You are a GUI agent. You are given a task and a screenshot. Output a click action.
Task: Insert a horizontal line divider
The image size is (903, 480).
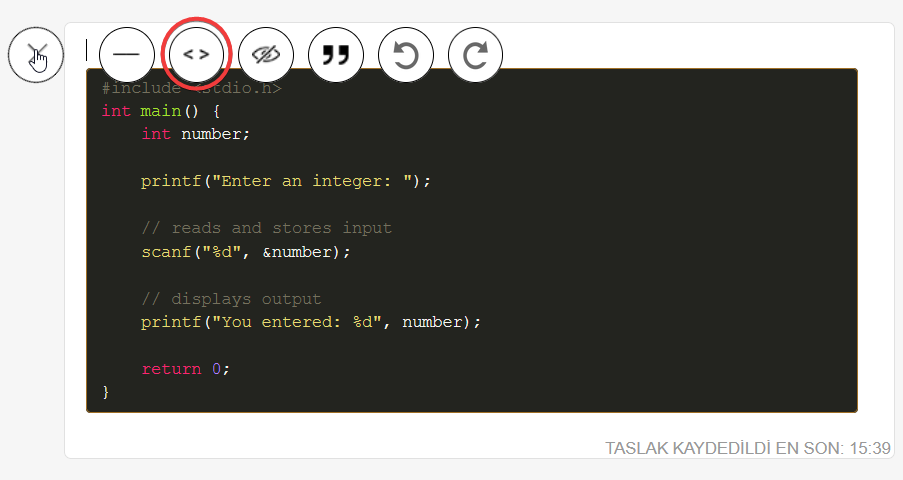(x=127, y=55)
